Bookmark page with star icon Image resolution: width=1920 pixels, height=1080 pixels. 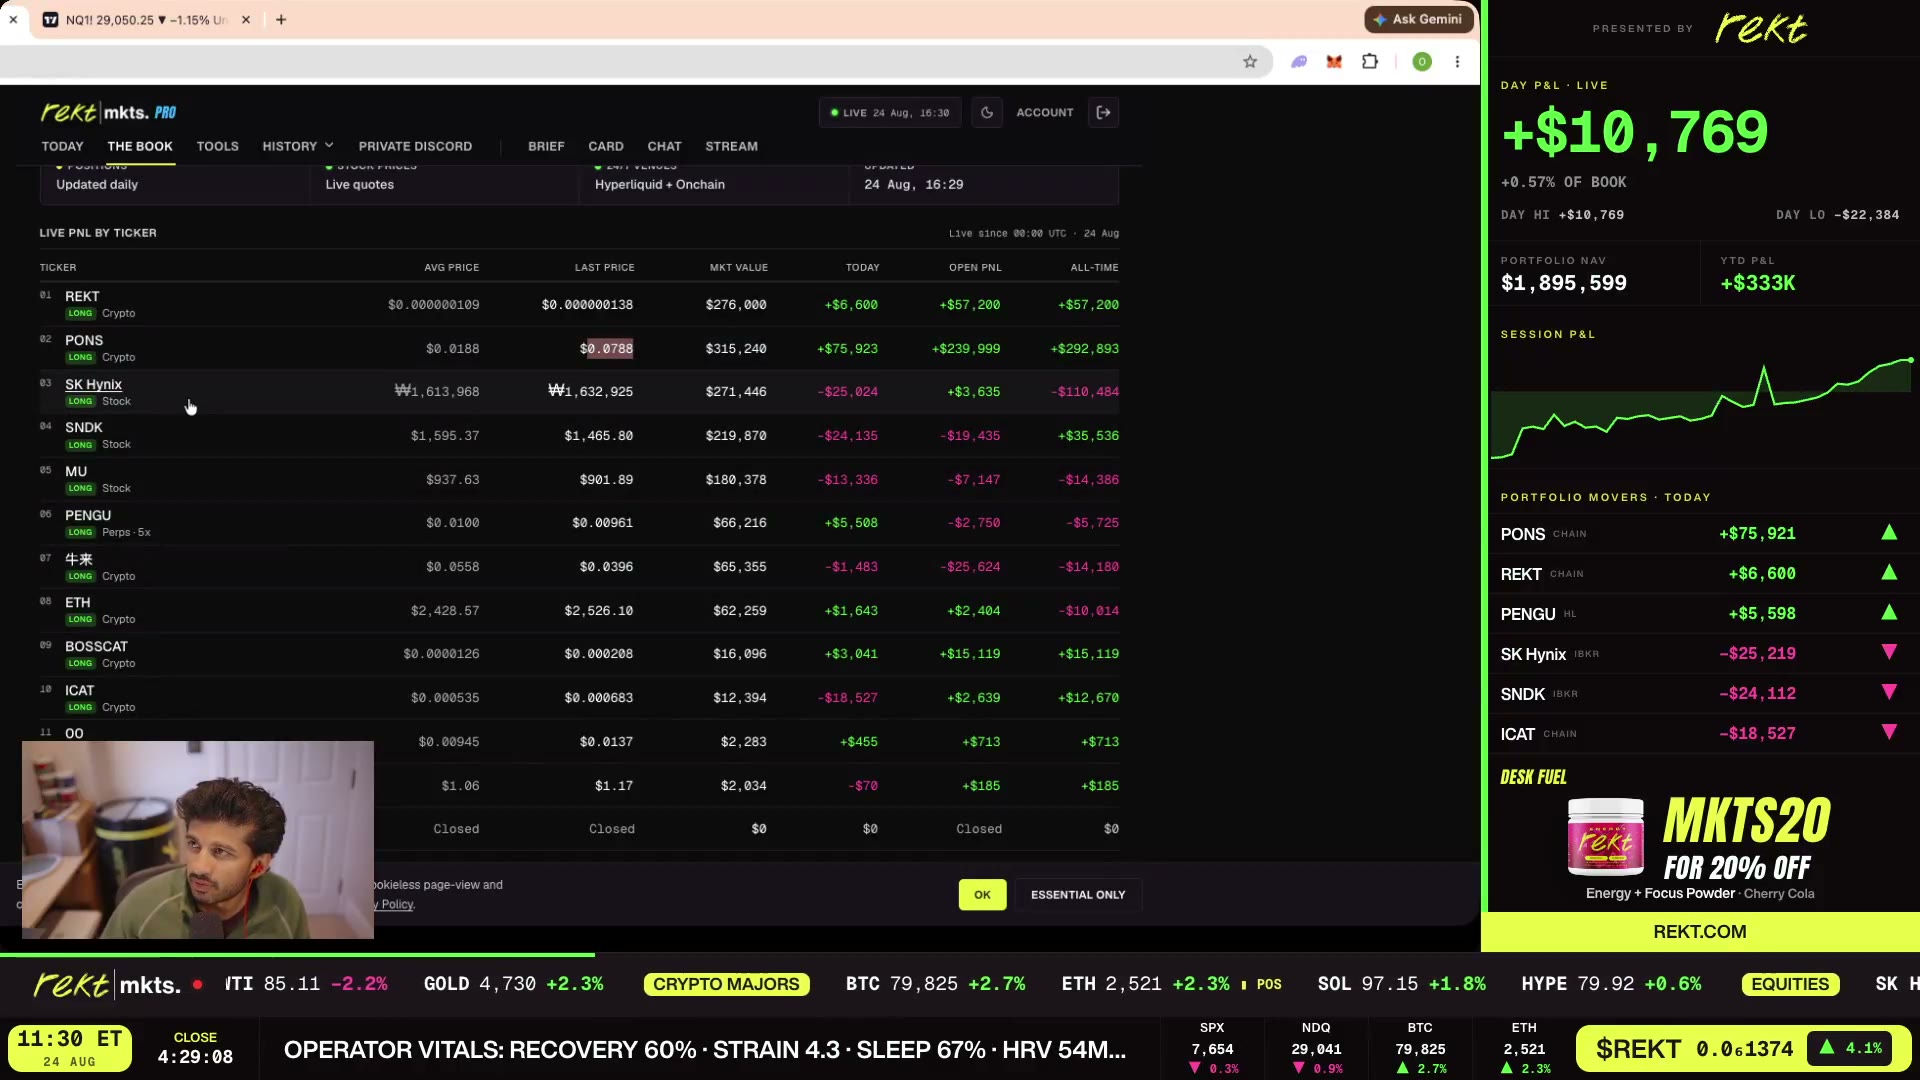(1250, 62)
